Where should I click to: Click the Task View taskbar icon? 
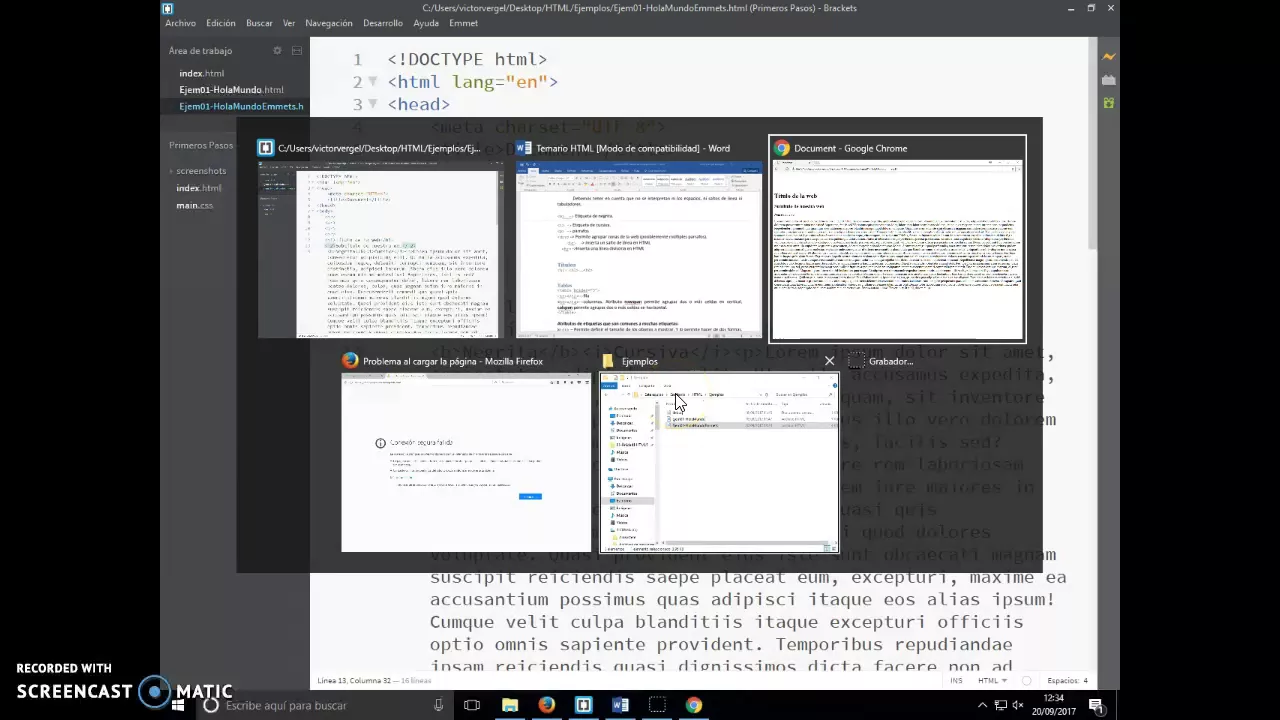(x=472, y=705)
